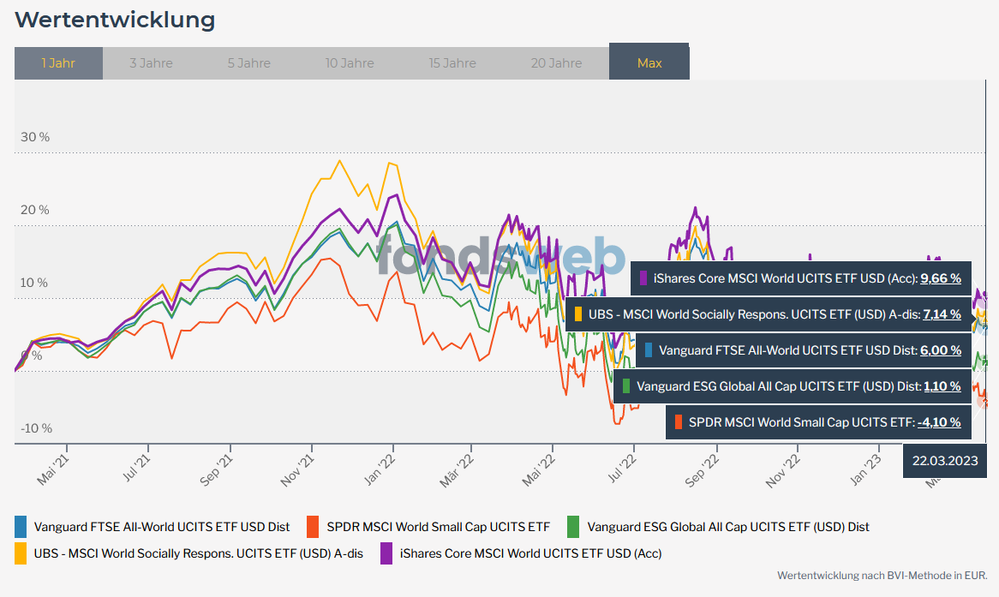Switch to the 5 Jahre tab

pos(249,63)
